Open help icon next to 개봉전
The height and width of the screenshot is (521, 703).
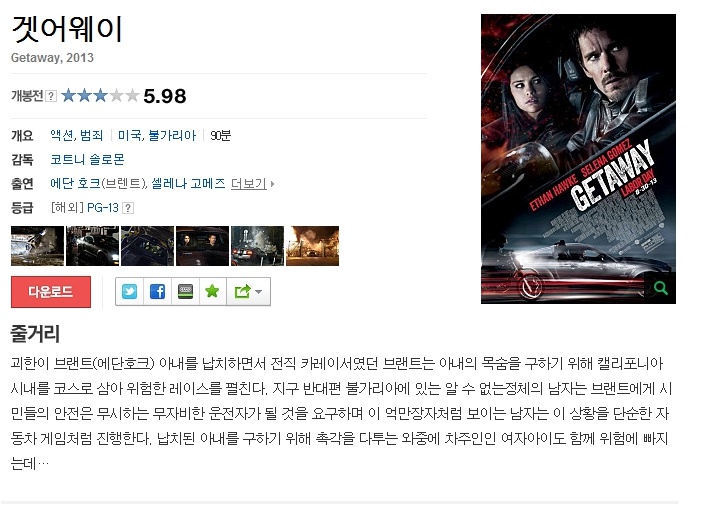(x=51, y=96)
